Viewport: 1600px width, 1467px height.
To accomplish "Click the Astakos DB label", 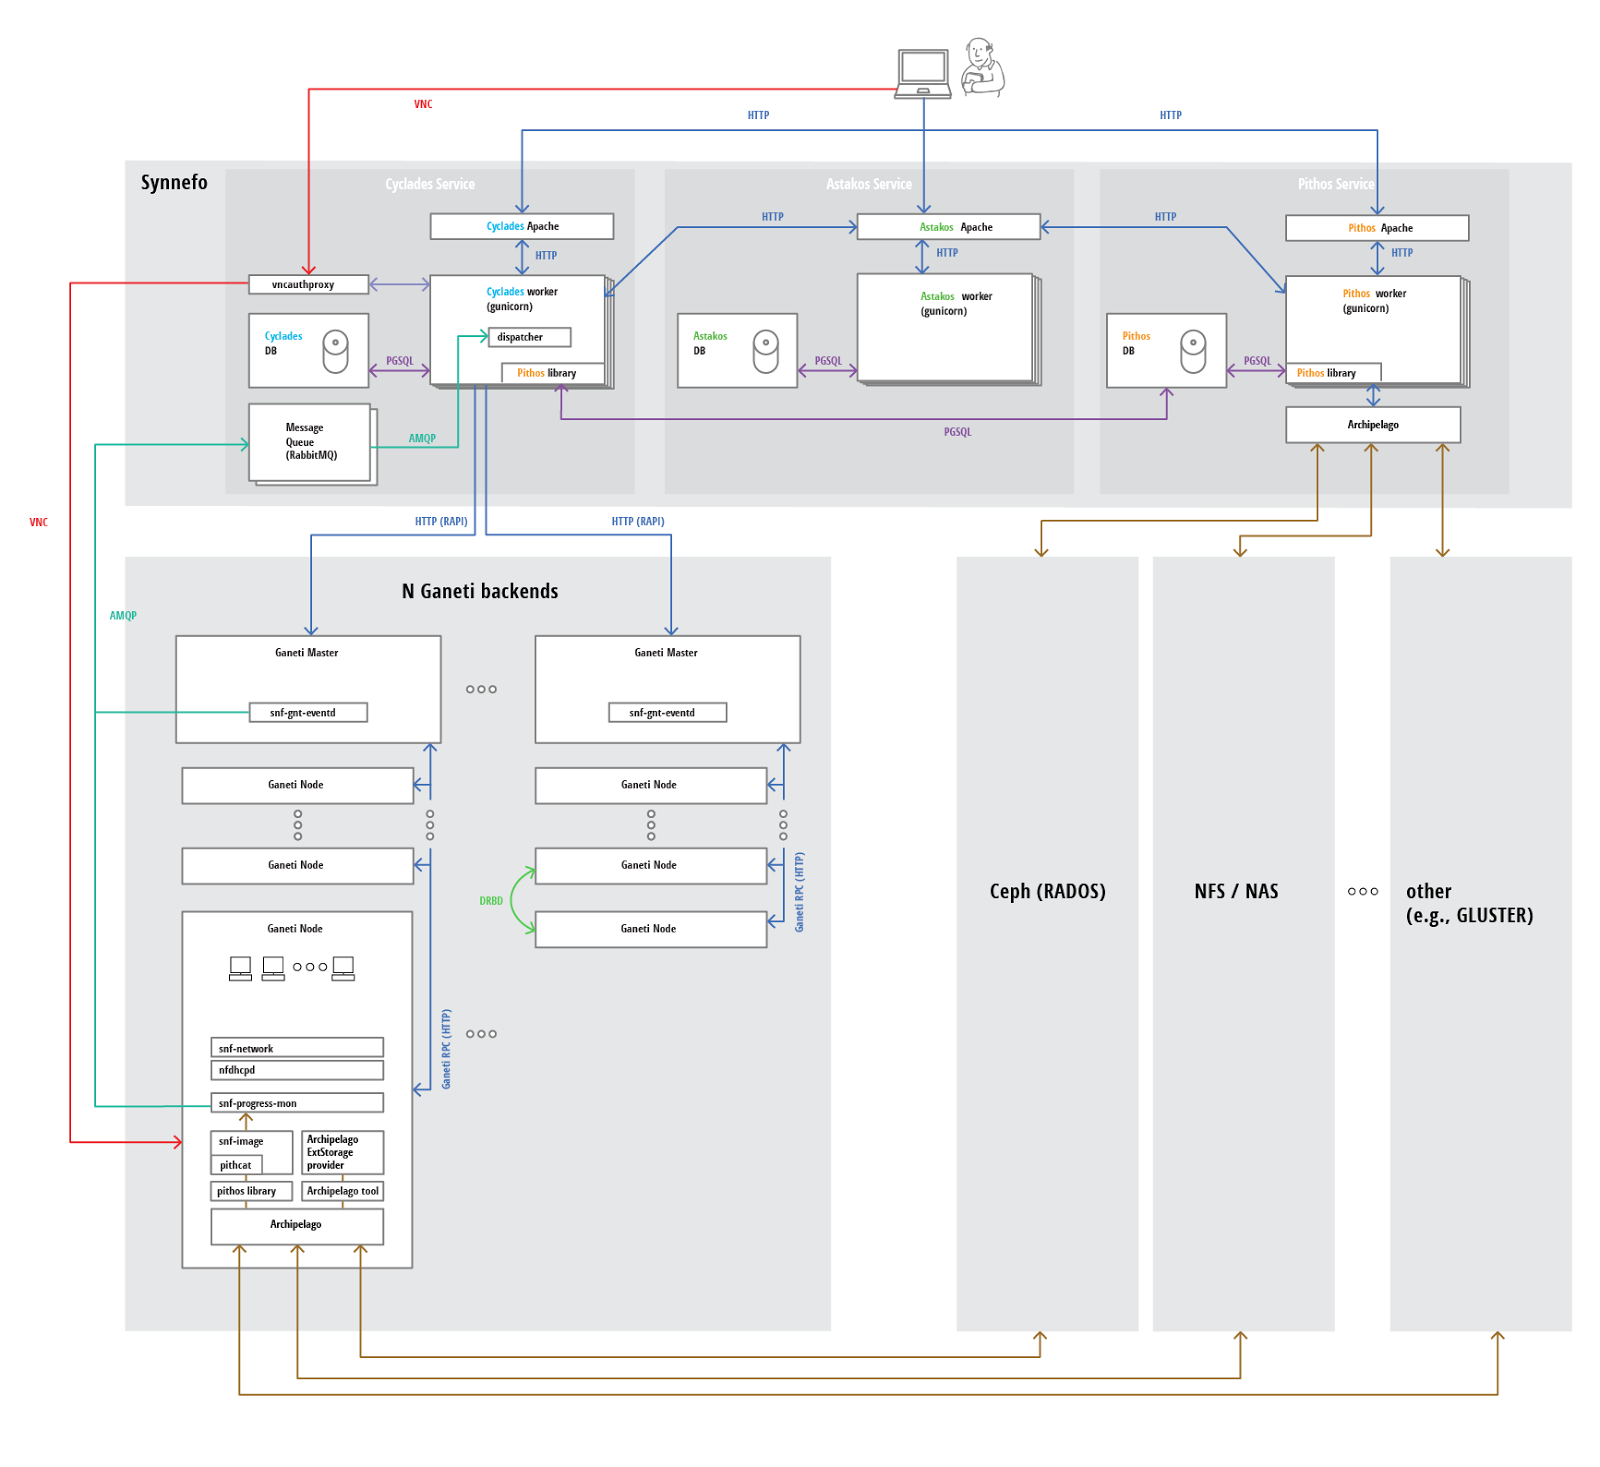I will coord(710,343).
